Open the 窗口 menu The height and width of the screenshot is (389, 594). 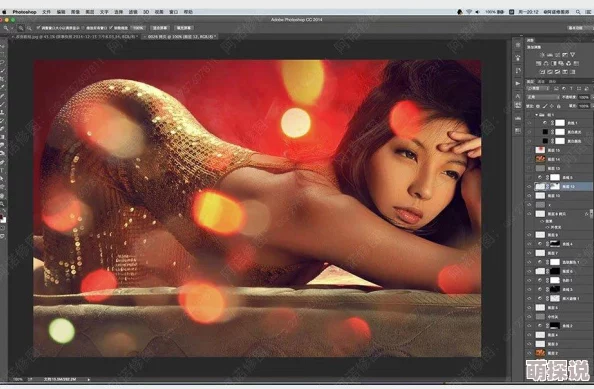(174, 12)
